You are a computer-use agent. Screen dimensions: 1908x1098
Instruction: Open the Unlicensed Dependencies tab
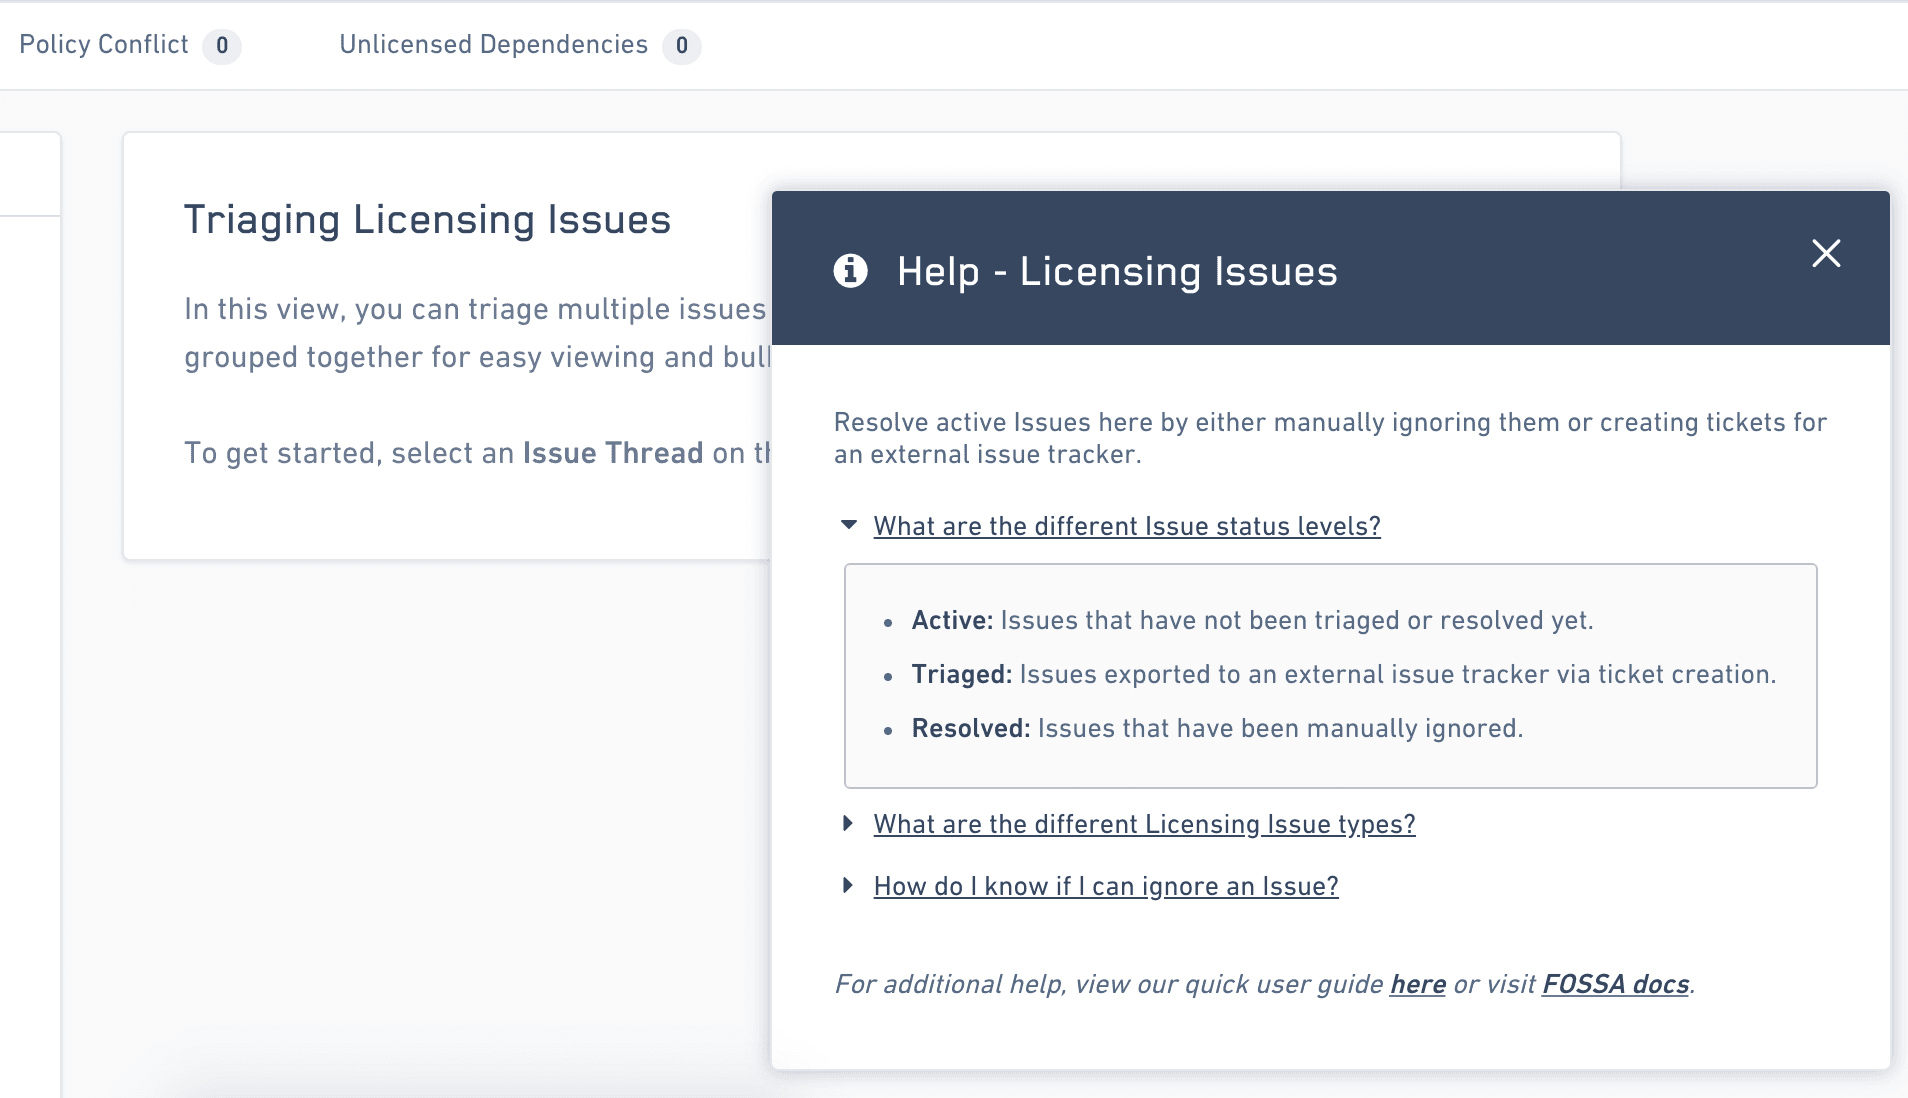[493, 45]
